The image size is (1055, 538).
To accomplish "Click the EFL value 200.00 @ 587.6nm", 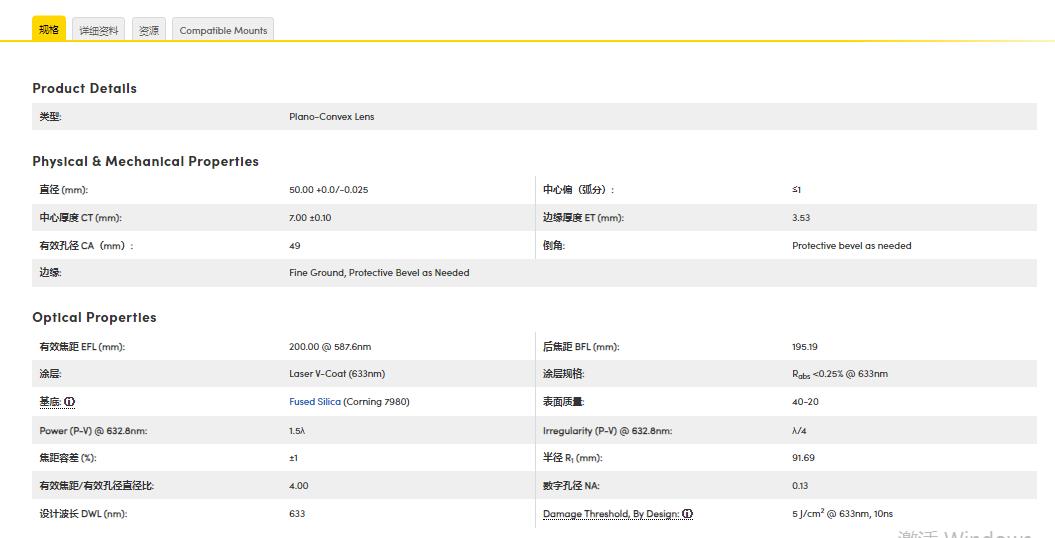I will pos(330,347).
